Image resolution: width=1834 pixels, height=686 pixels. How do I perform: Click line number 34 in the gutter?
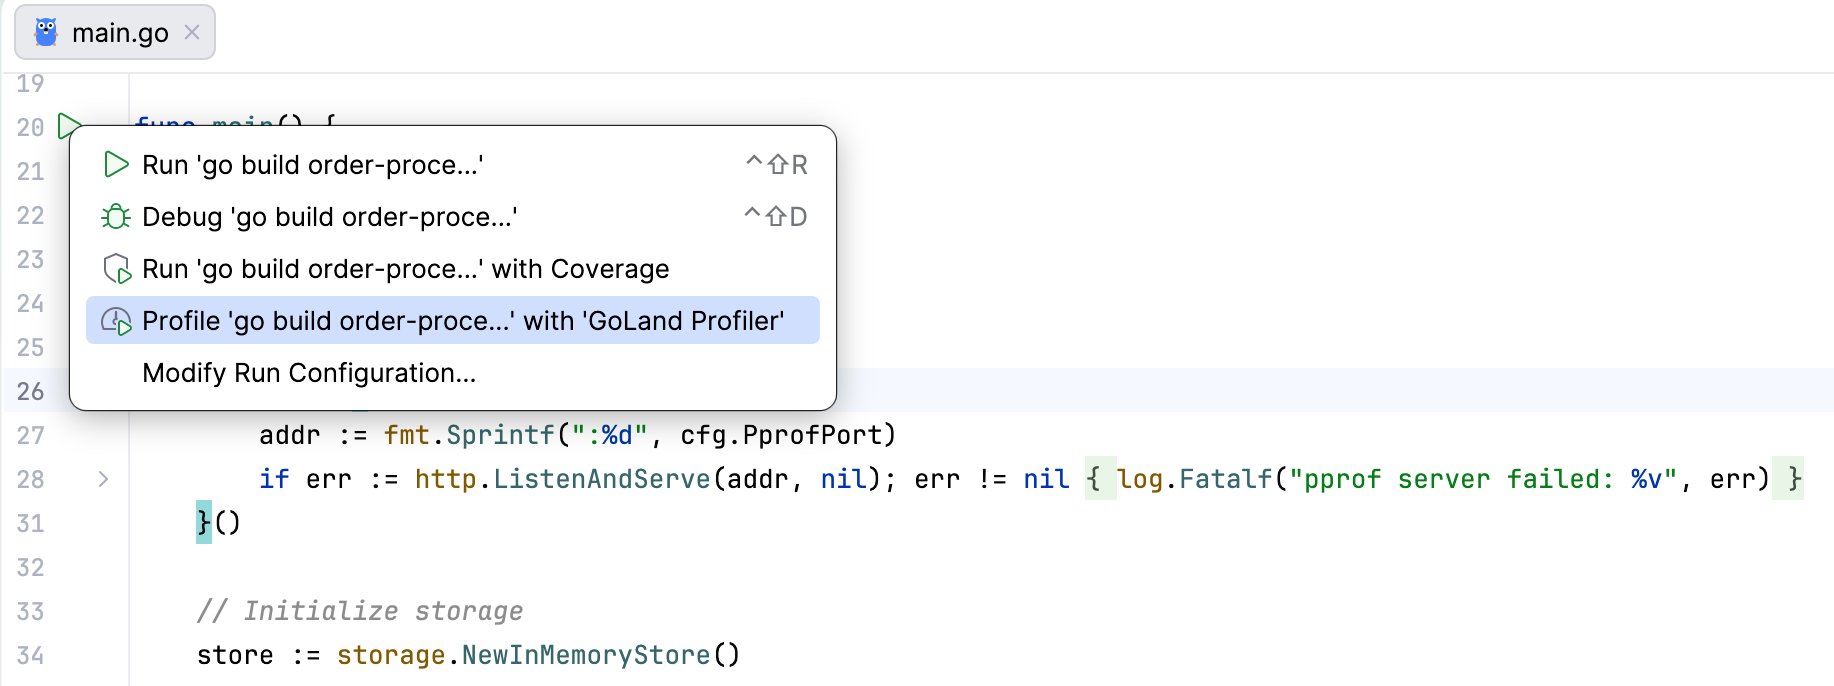click(x=31, y=655)
